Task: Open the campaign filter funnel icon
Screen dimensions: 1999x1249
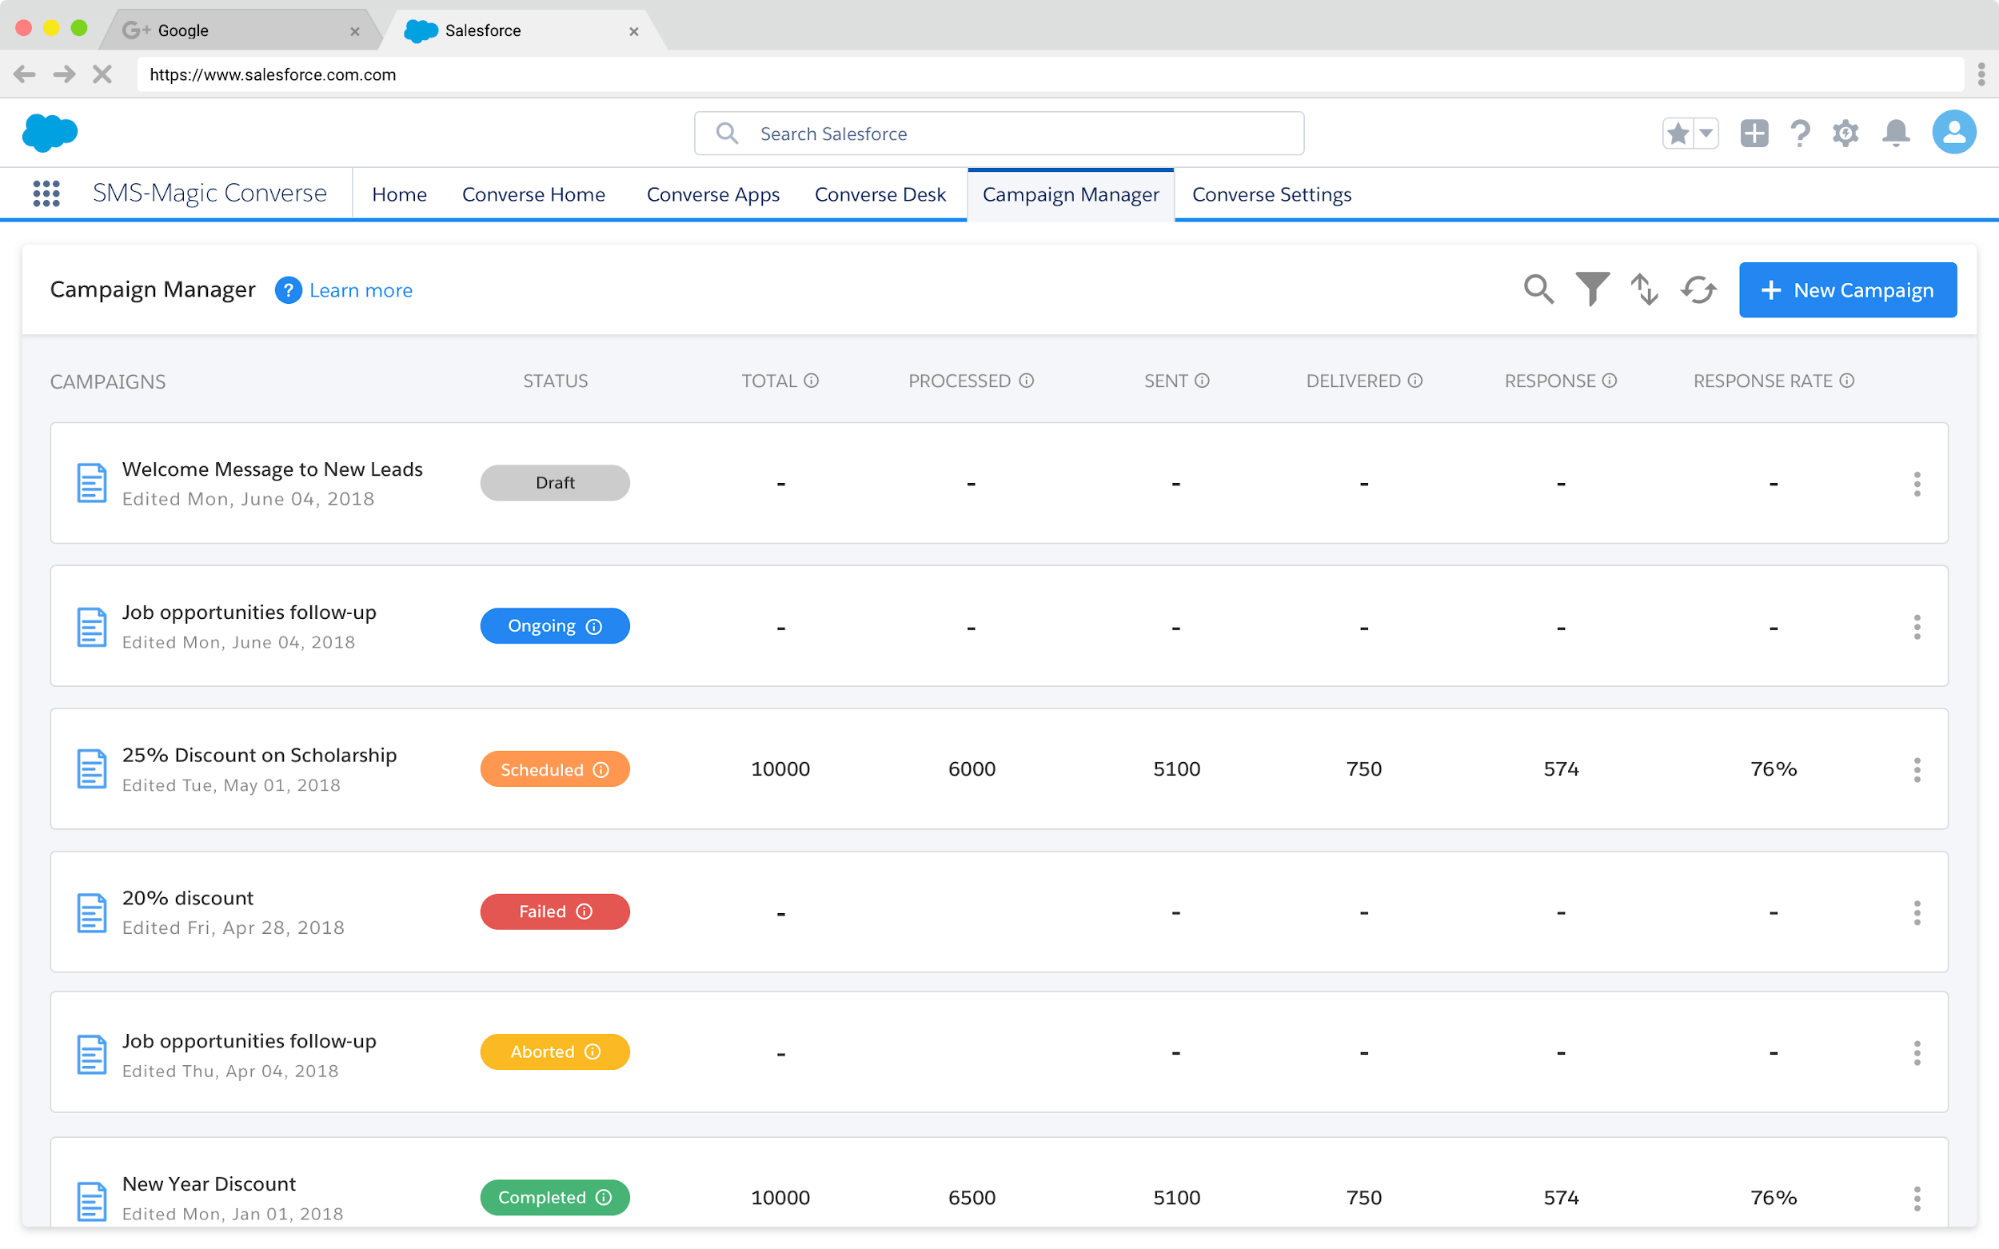Action: (1593, 289)
